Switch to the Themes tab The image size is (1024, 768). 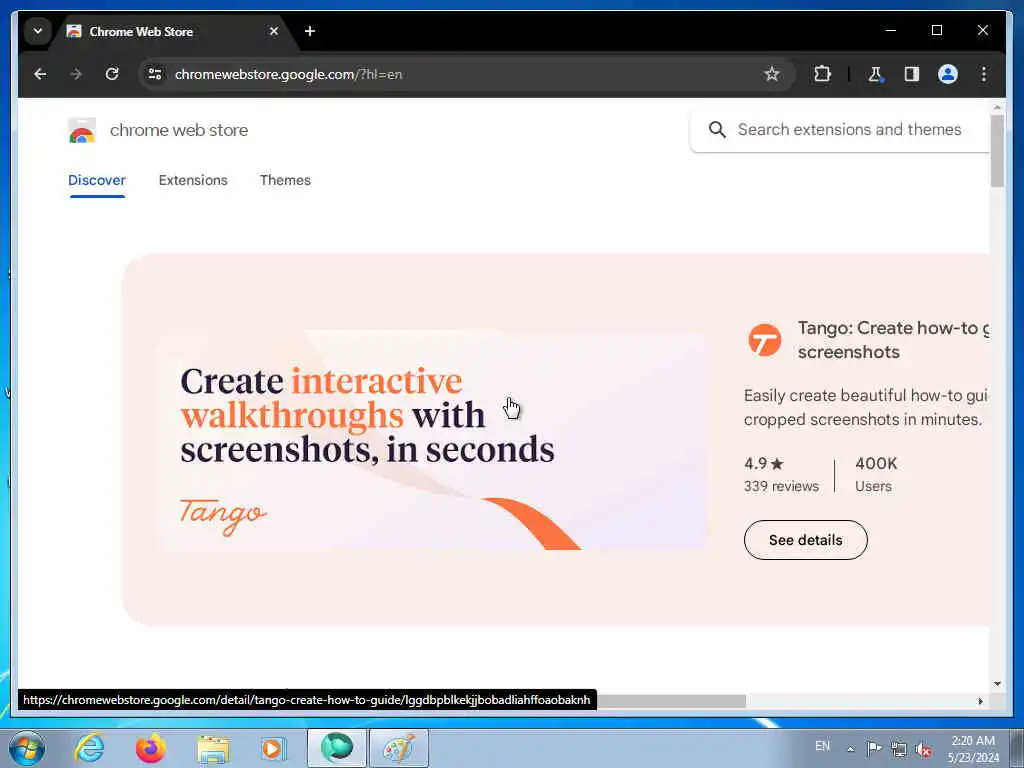point(285,180)
